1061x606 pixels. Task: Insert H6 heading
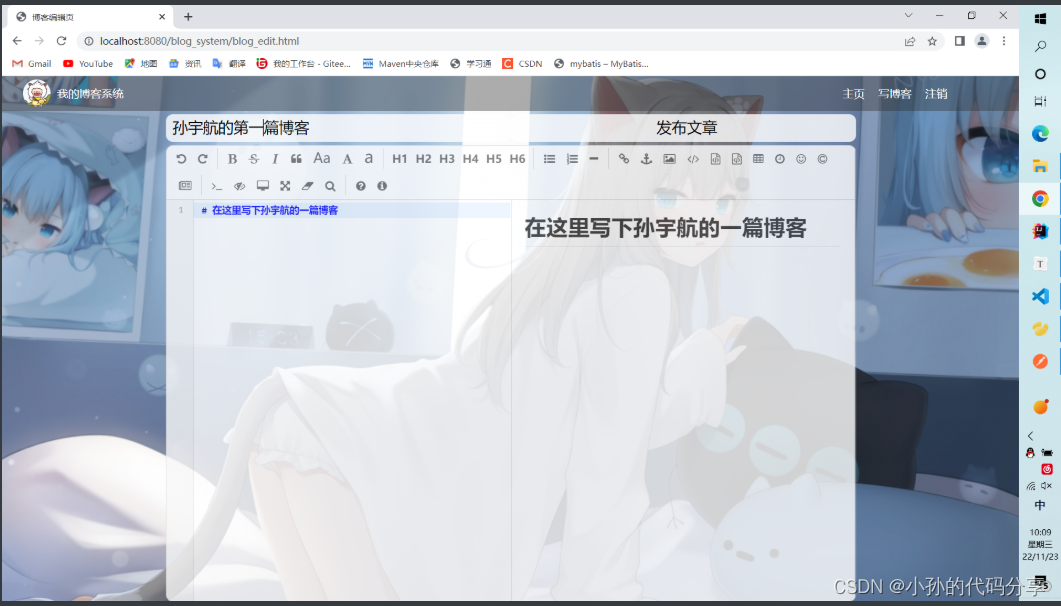tap(517, 159)
